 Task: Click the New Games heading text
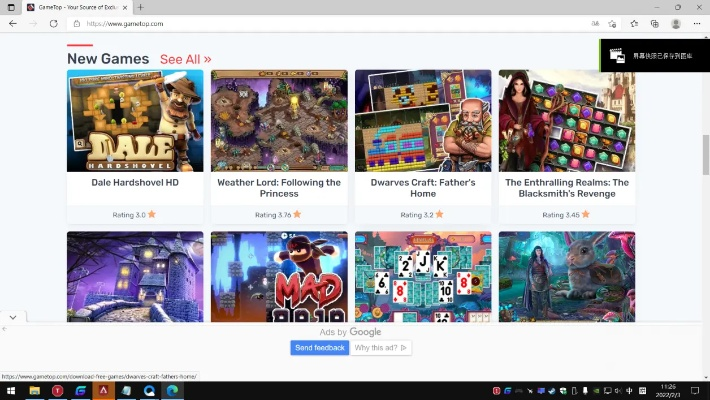click(x=108, y=59)
